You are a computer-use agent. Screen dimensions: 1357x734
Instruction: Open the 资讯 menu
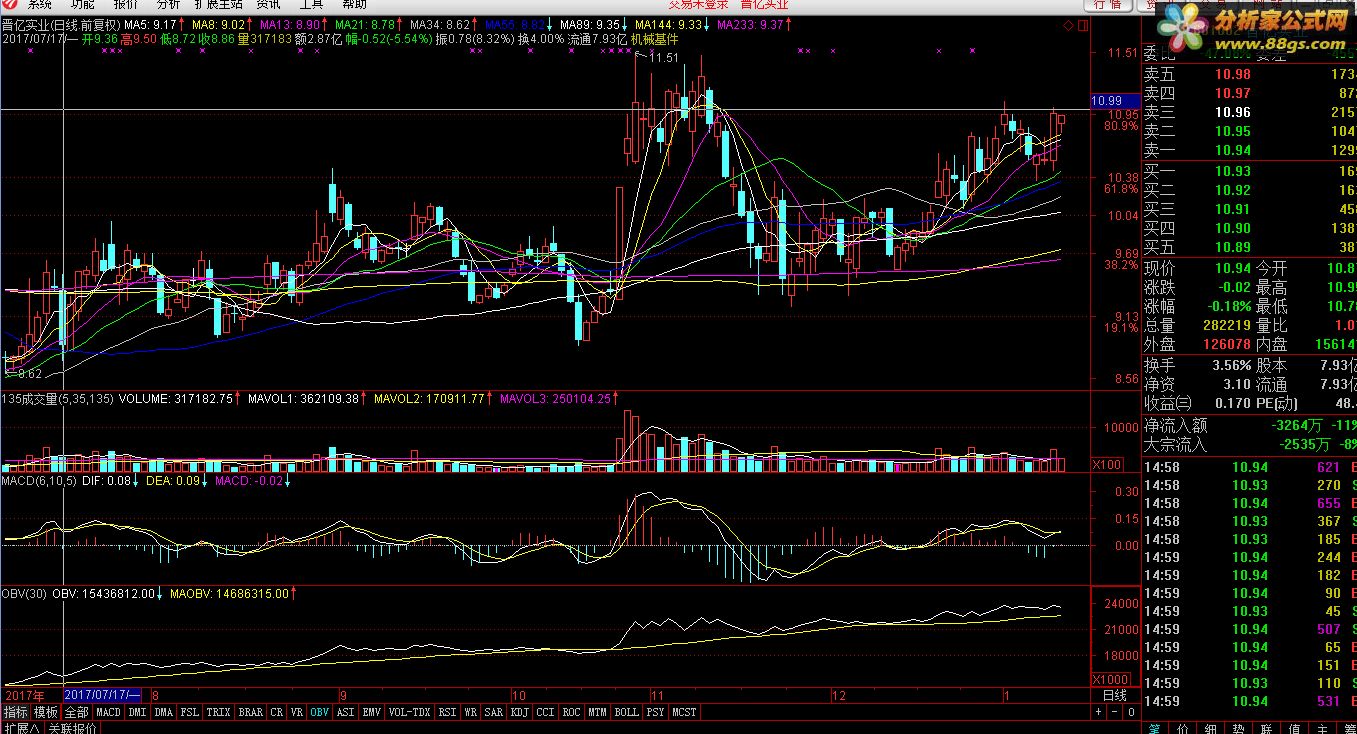[x=268, y=4]
